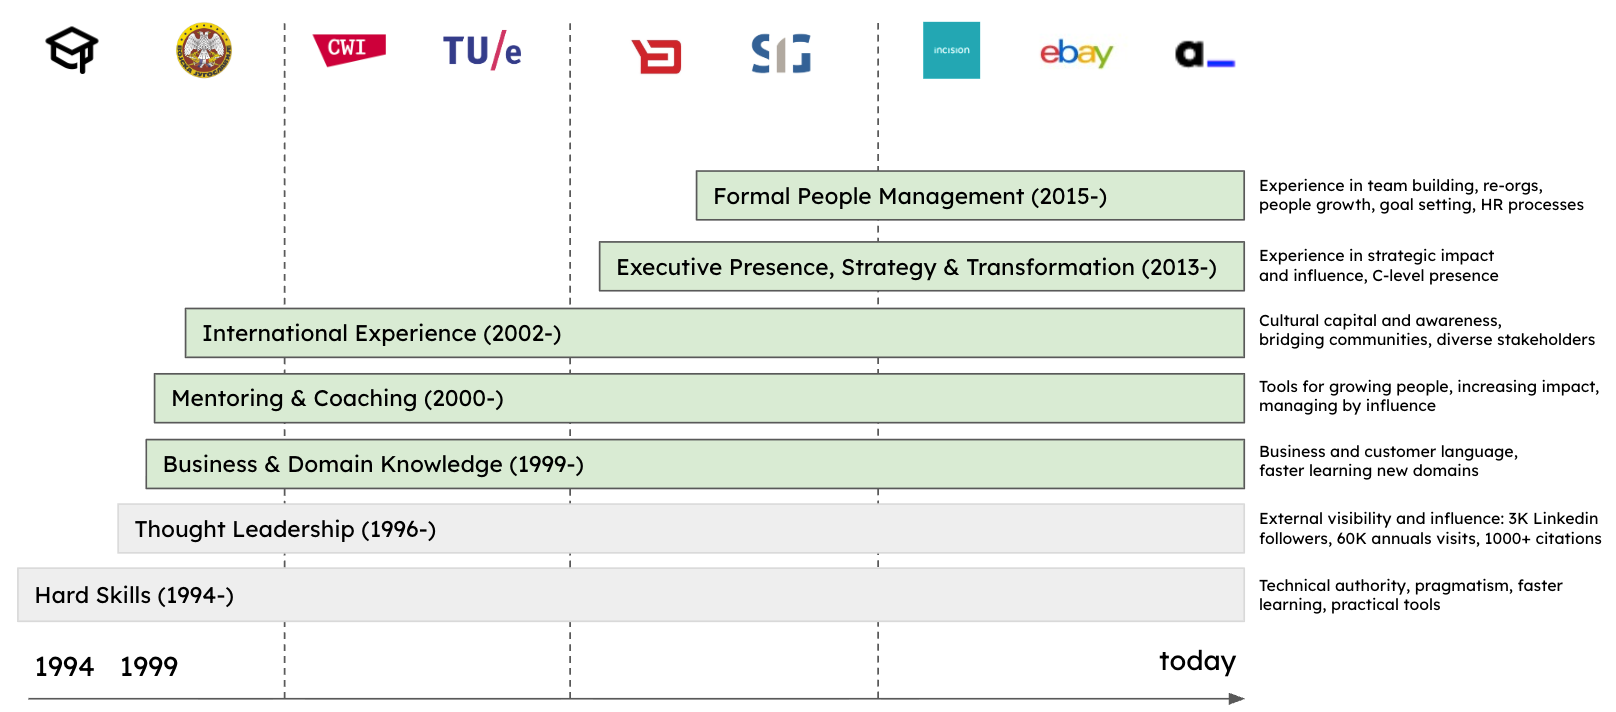This screenshot has height=712, width=1616.
Task: Select the red stylized B logo
Action: [x=657, y=56]
